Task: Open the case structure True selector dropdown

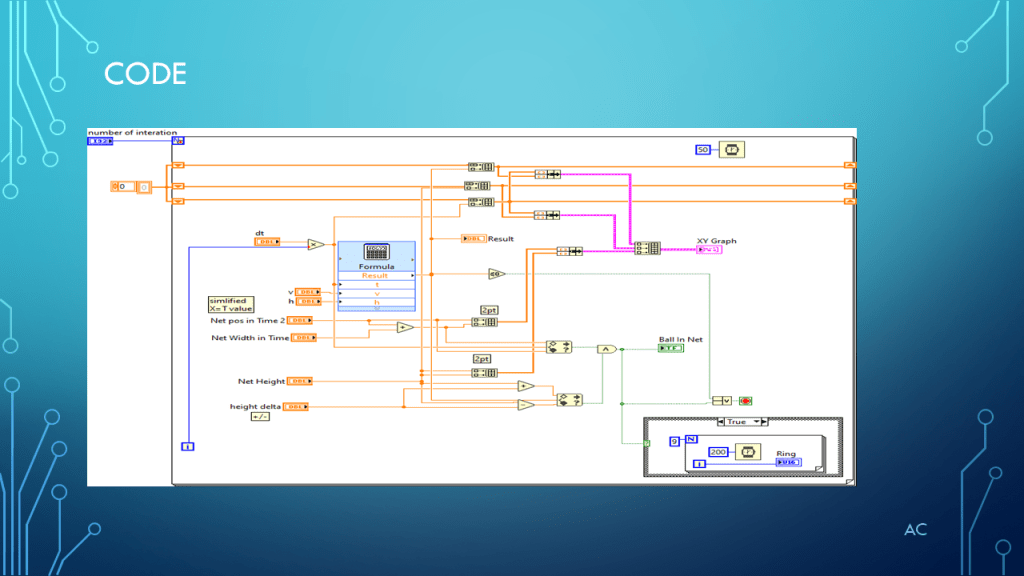Action: (x=740, y=422)
